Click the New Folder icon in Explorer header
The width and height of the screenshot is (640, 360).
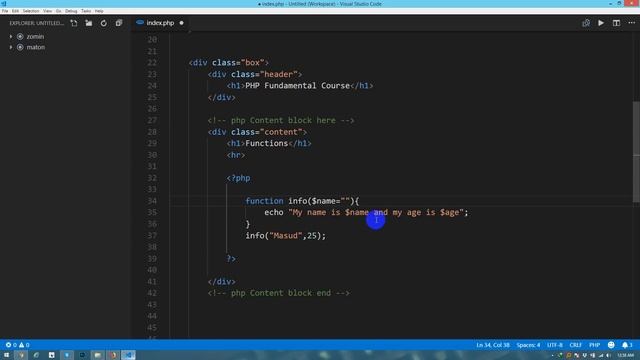click(89, 23)
